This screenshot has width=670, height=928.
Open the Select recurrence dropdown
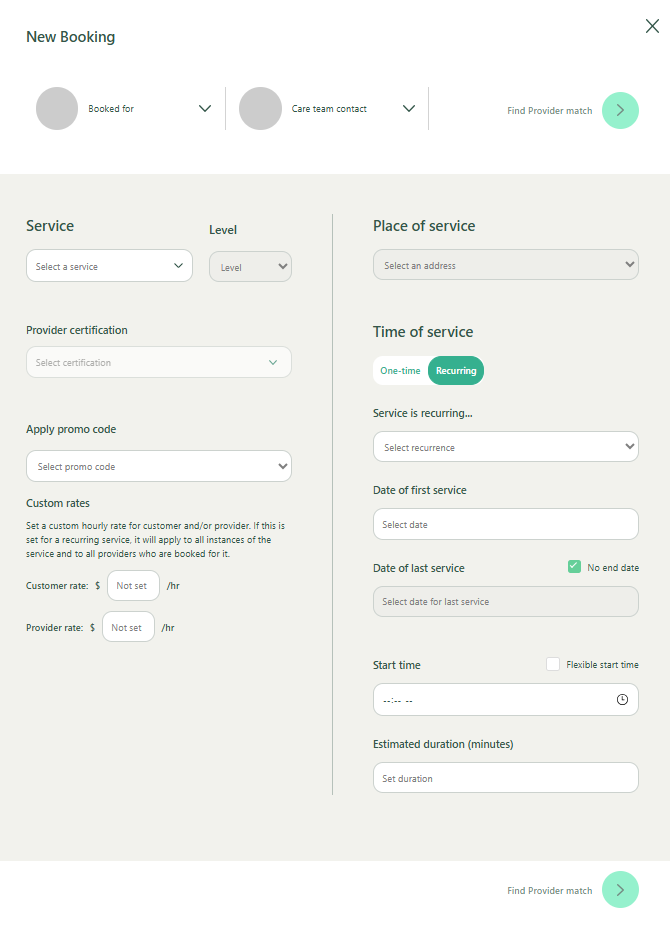pyautogui.click(x=505, y=447)
